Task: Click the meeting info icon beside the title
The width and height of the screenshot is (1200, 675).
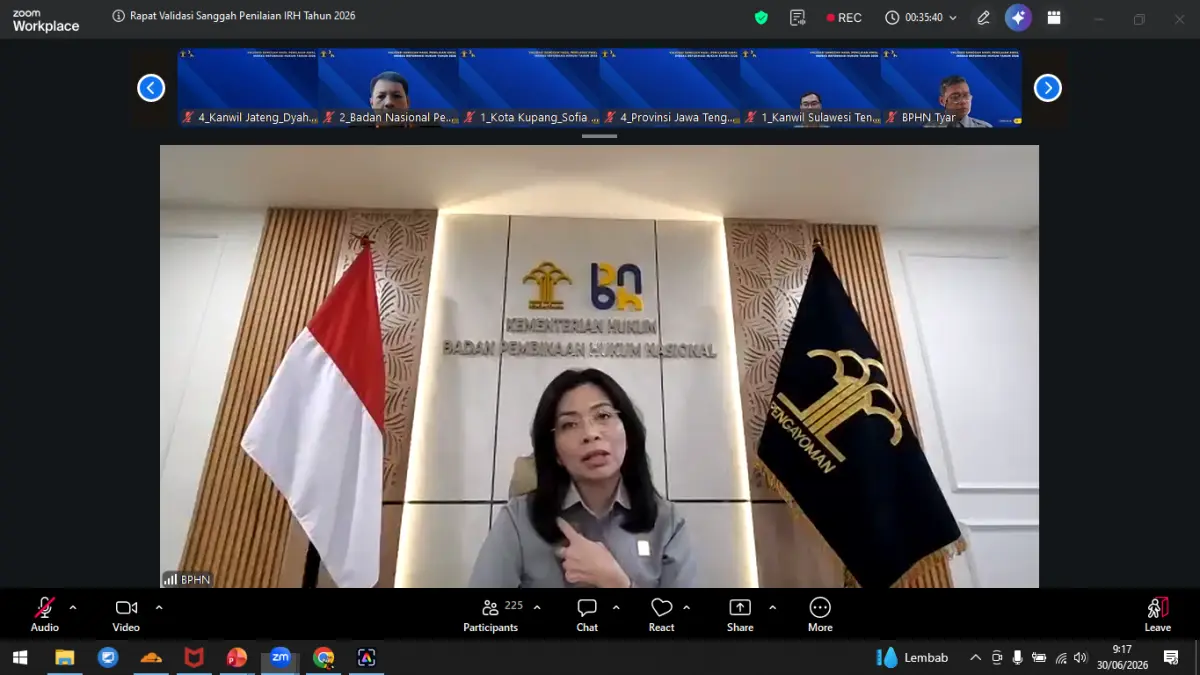Action: point(119,16)
